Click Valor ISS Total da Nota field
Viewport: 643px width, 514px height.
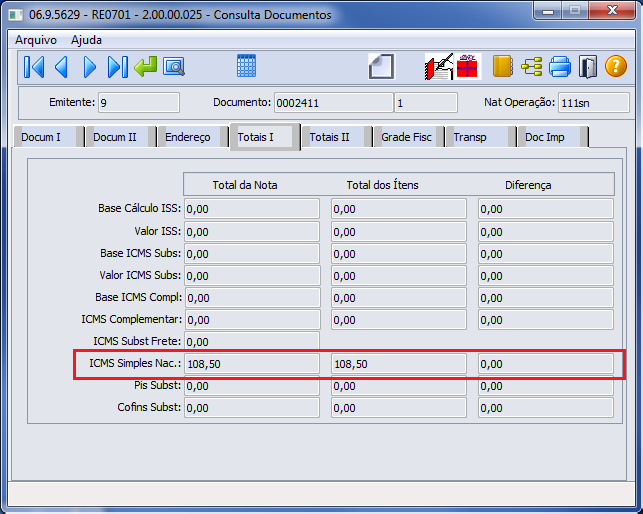(252, 232)
